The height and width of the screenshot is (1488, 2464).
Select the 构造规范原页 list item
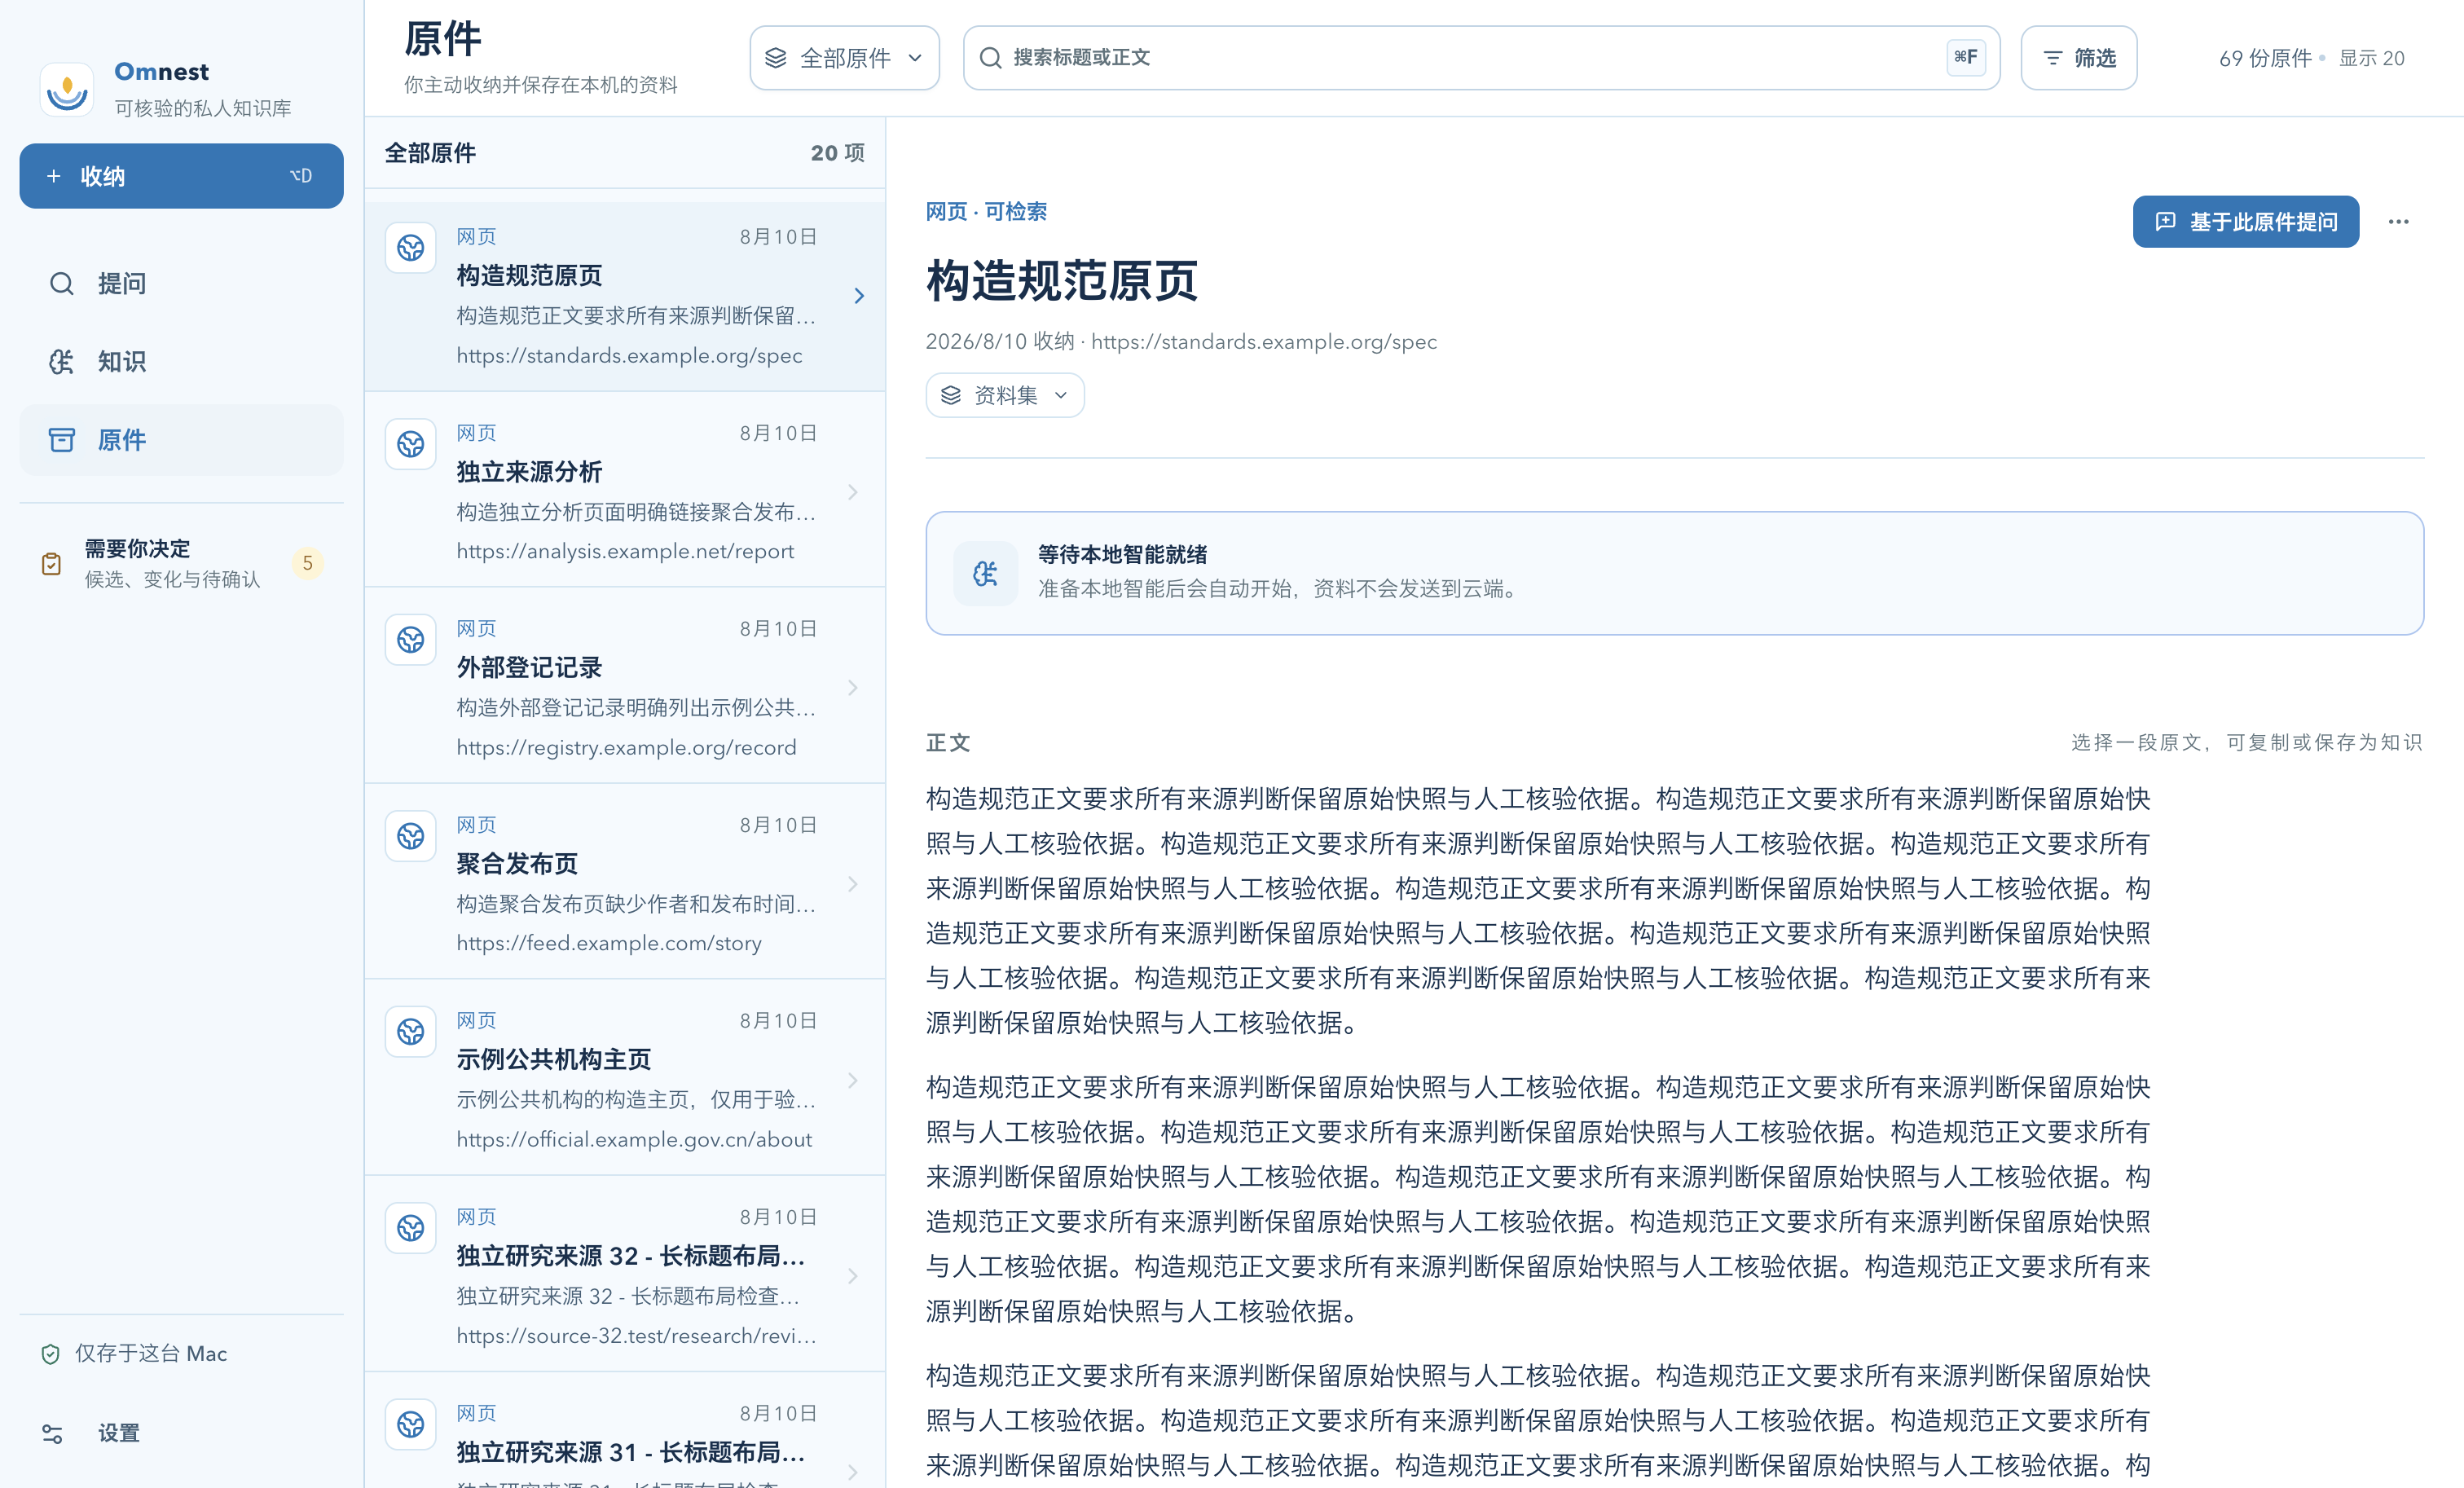click(625, 296)
